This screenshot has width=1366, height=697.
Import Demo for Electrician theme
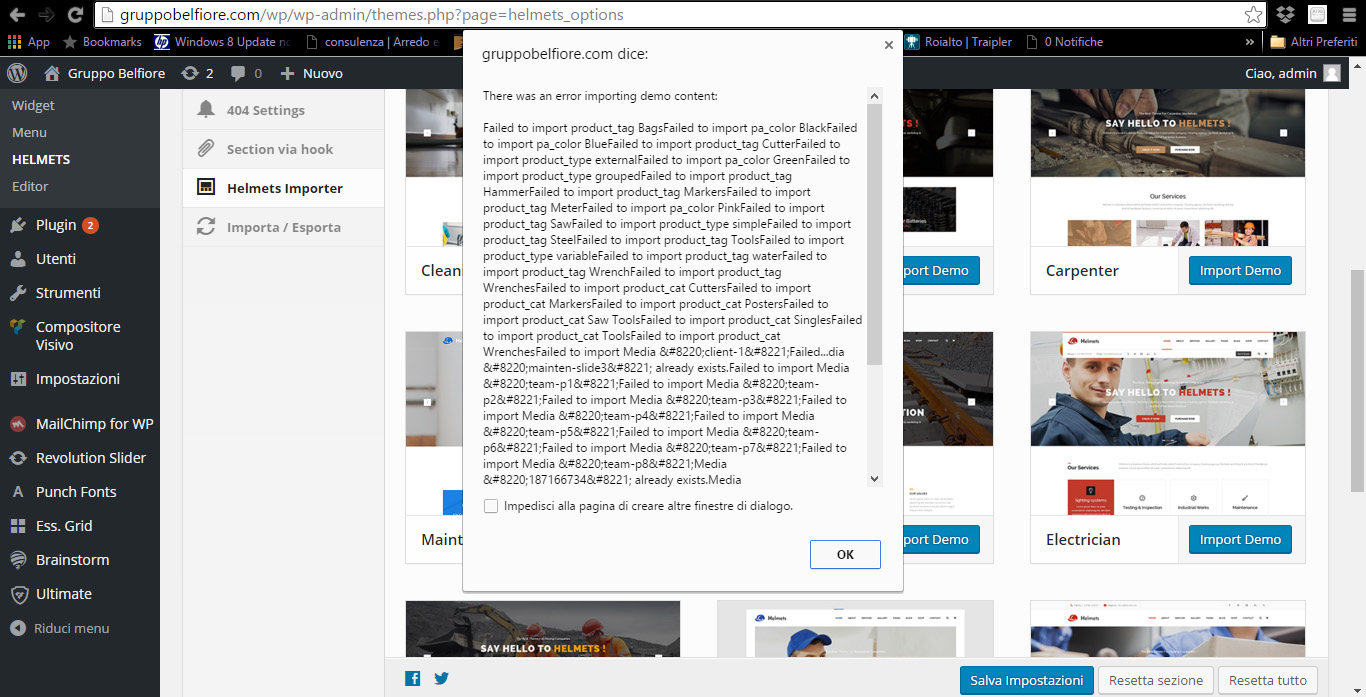[x=1240, y=539]
